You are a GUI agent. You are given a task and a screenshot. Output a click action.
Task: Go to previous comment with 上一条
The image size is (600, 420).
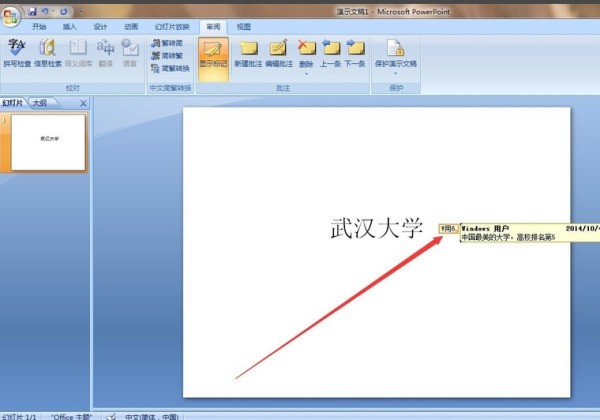331,51
